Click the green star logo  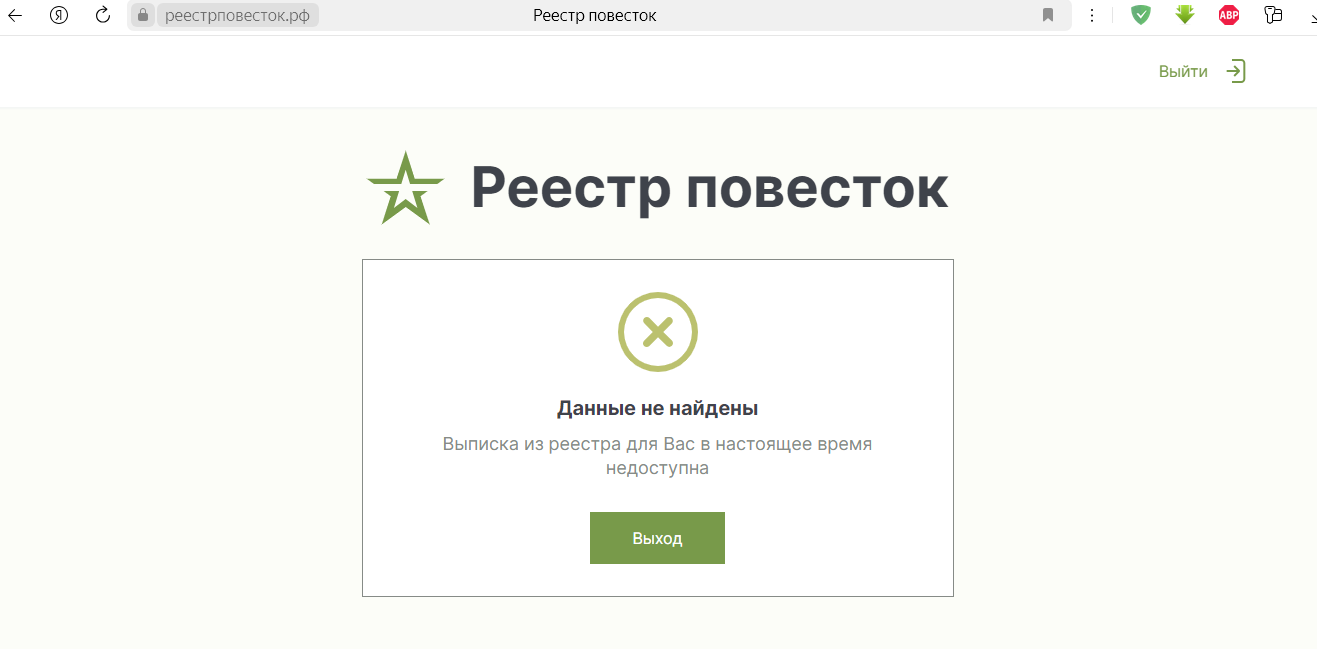point(405,188)
